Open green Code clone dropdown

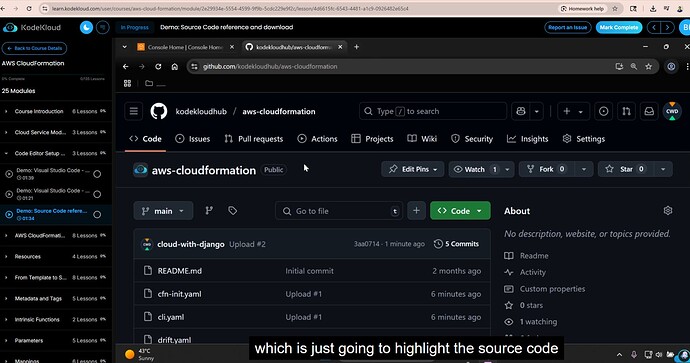pyautogui.click(x=460, y=211)
